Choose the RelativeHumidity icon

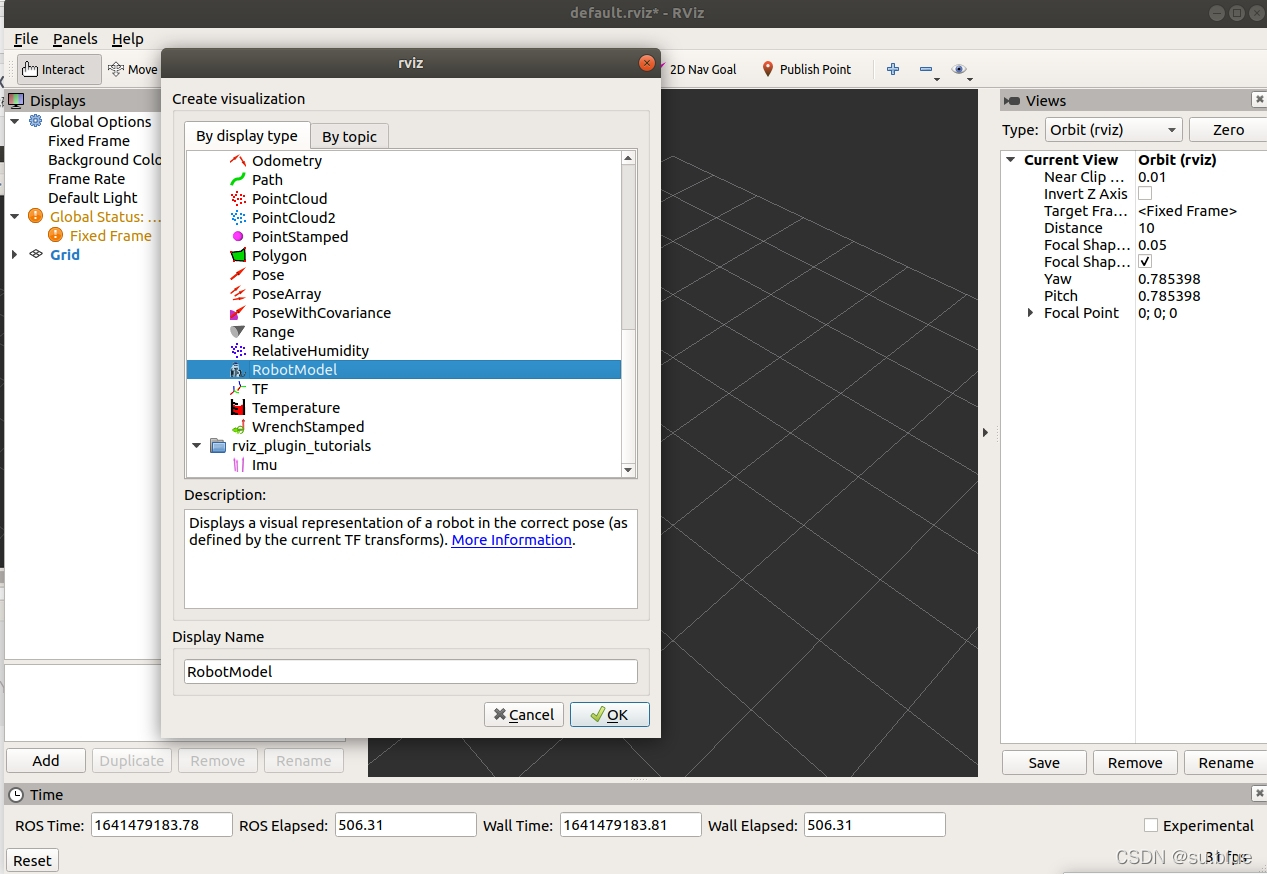238,350
